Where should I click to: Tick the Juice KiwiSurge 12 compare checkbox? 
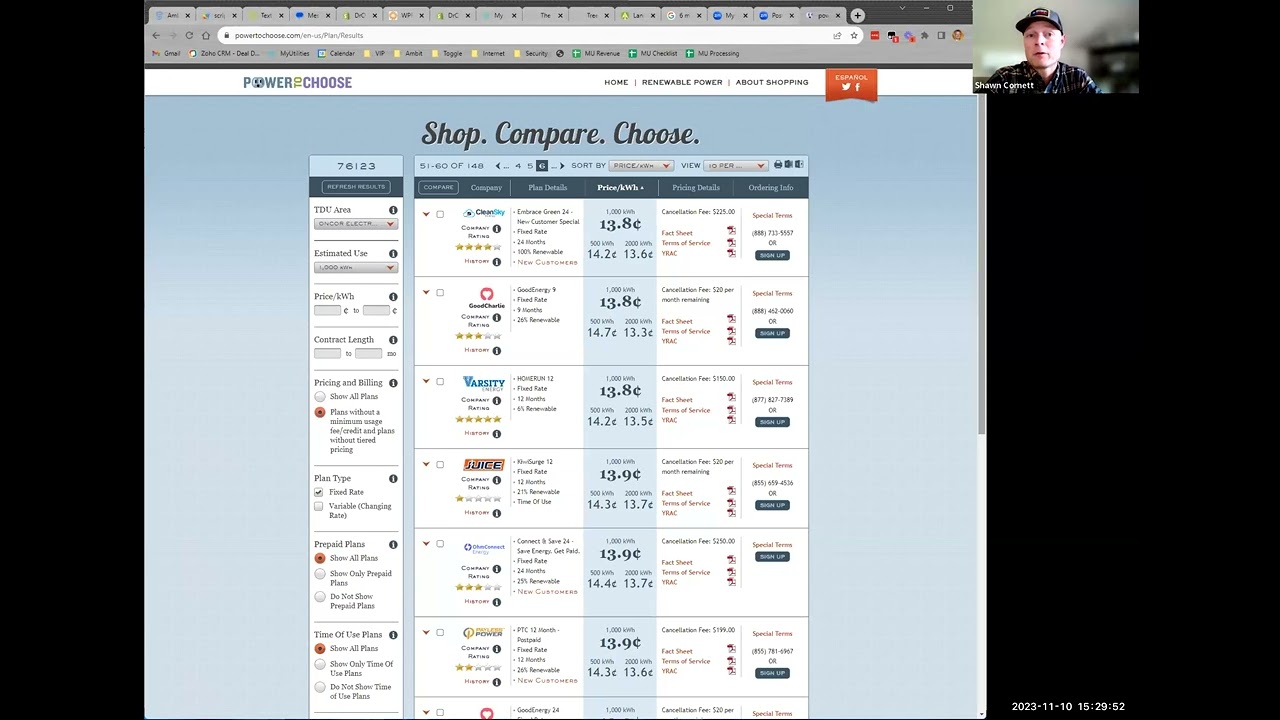point(440,465)
